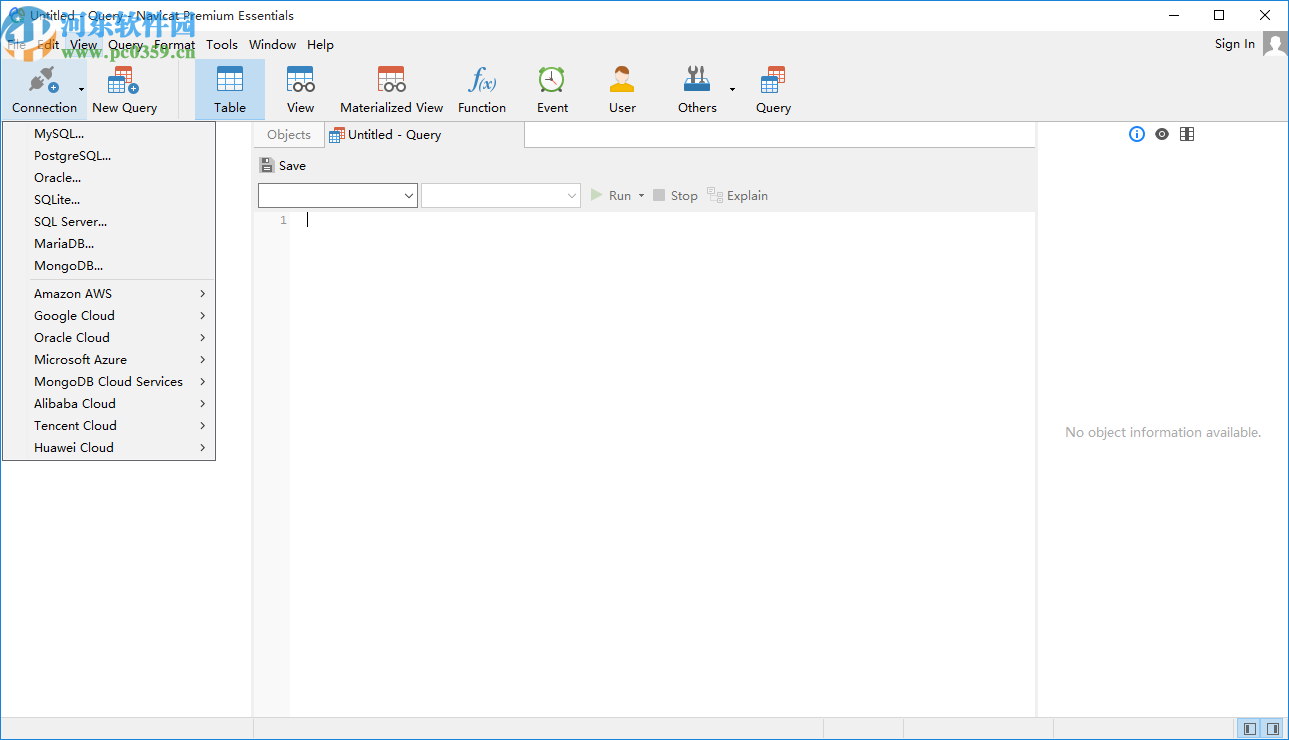Open the Query objects toolbar icon

pyautogui.click(x=773, y=80)
